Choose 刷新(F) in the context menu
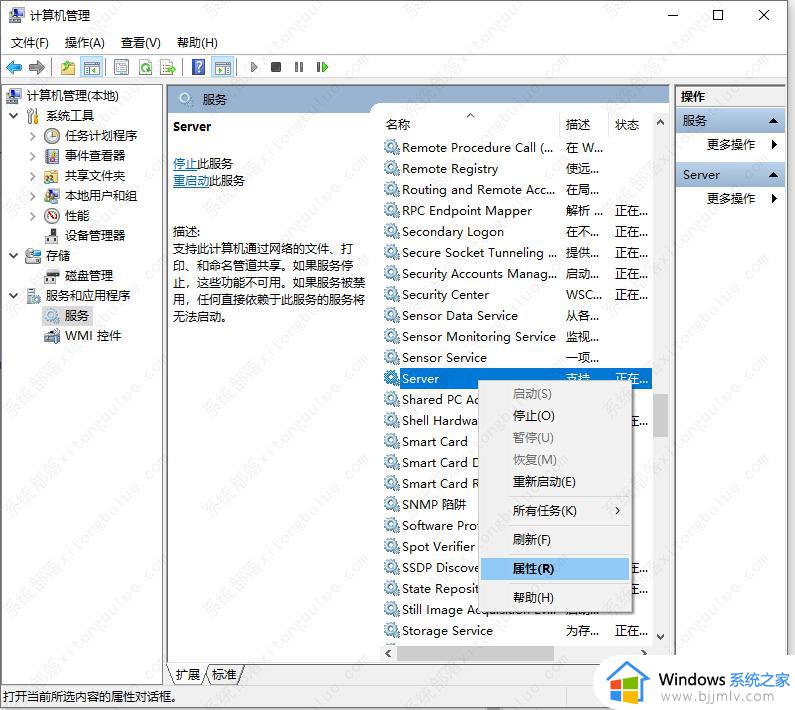 (555, 540)
